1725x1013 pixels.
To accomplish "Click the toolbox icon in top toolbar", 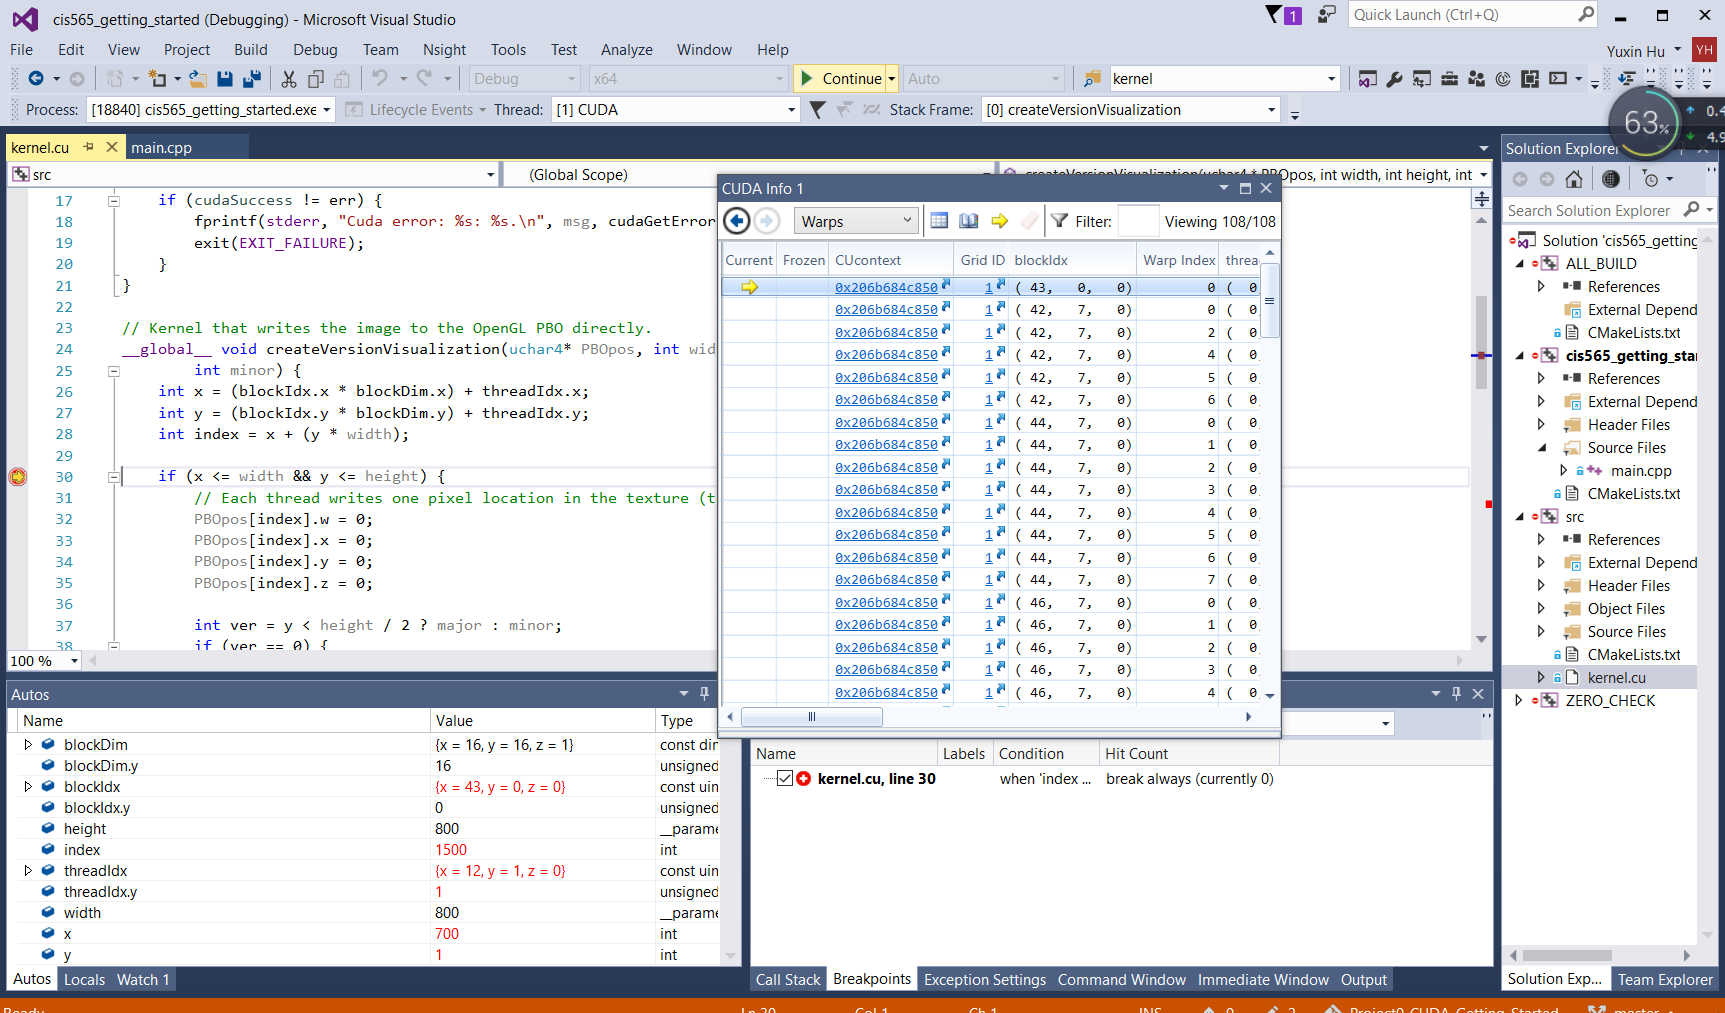I will pos(1449,79).
